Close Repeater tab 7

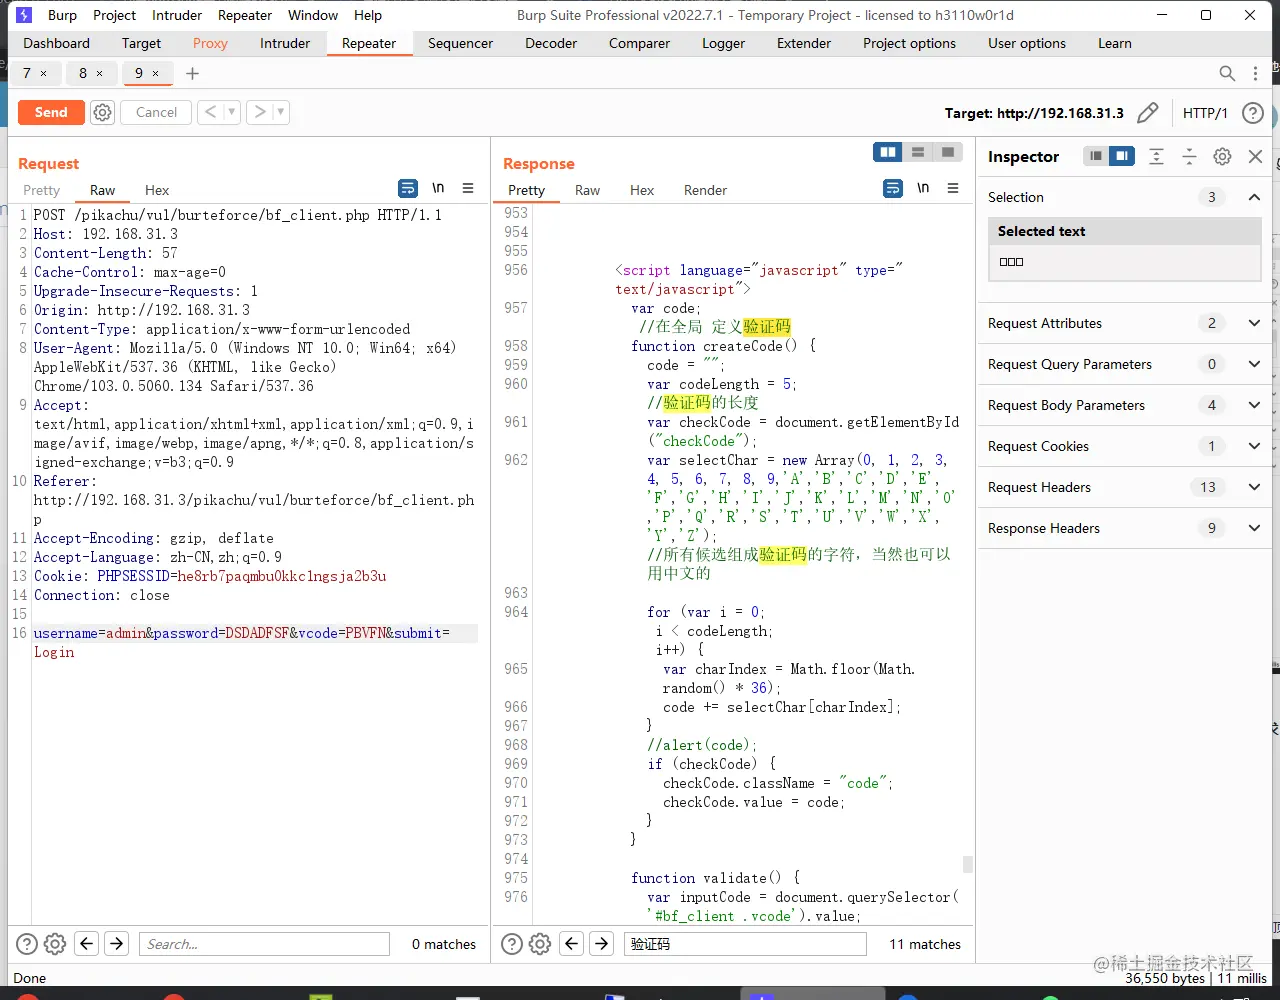point(43,73)
